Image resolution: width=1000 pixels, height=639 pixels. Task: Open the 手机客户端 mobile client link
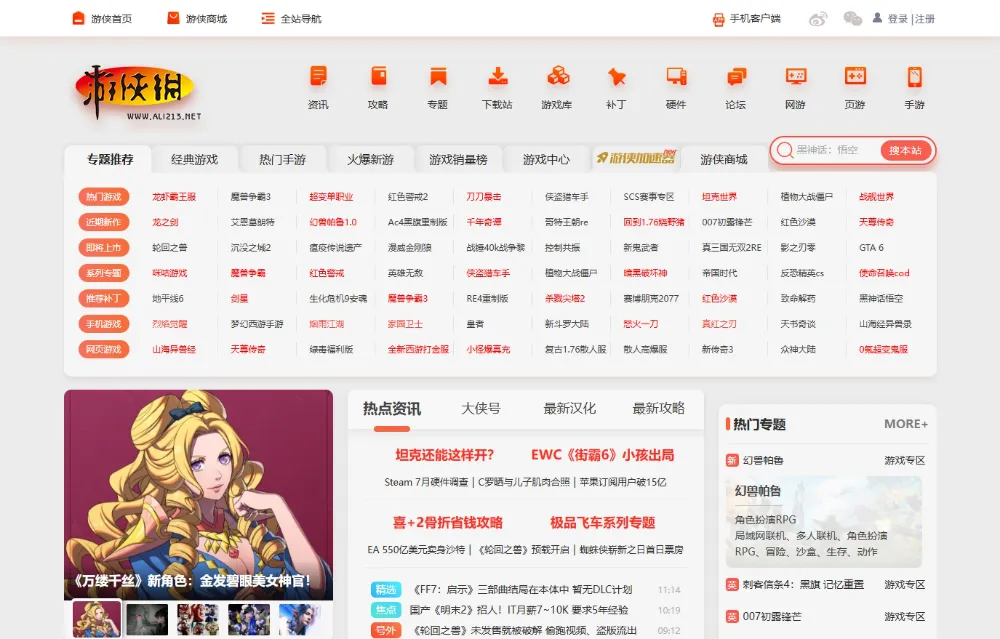(746, 18)
